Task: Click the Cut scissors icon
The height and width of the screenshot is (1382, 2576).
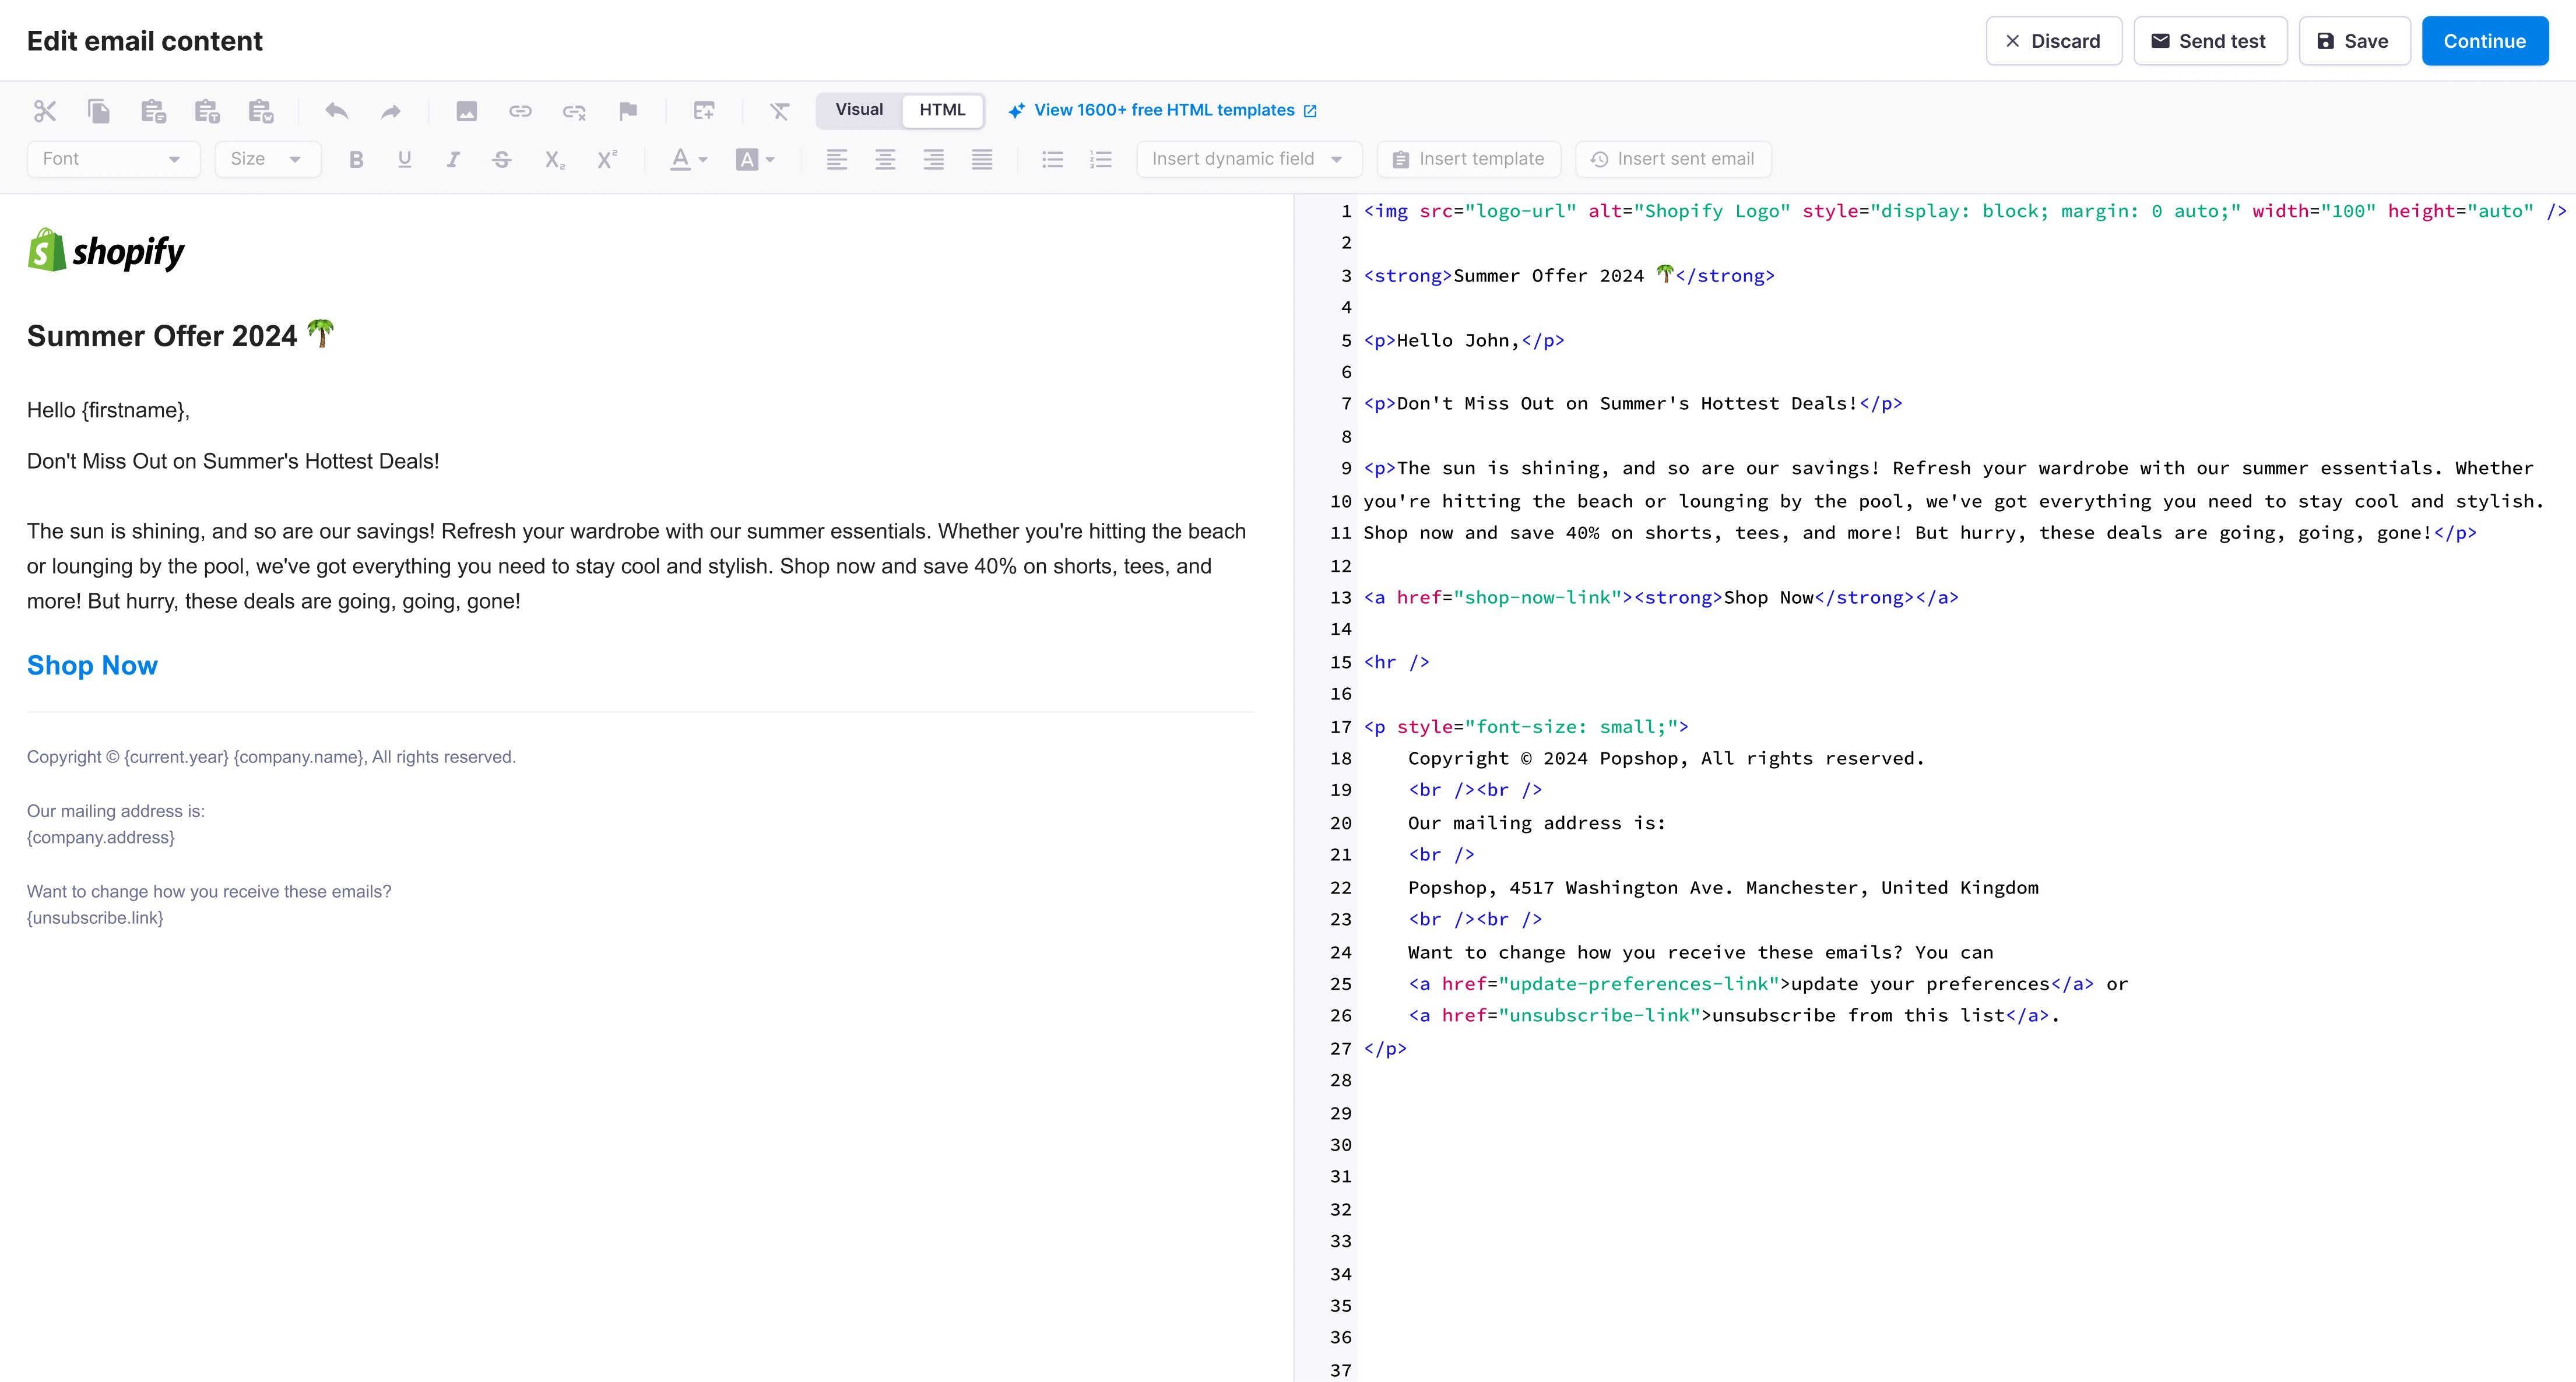Action: [x=45, y=111]
